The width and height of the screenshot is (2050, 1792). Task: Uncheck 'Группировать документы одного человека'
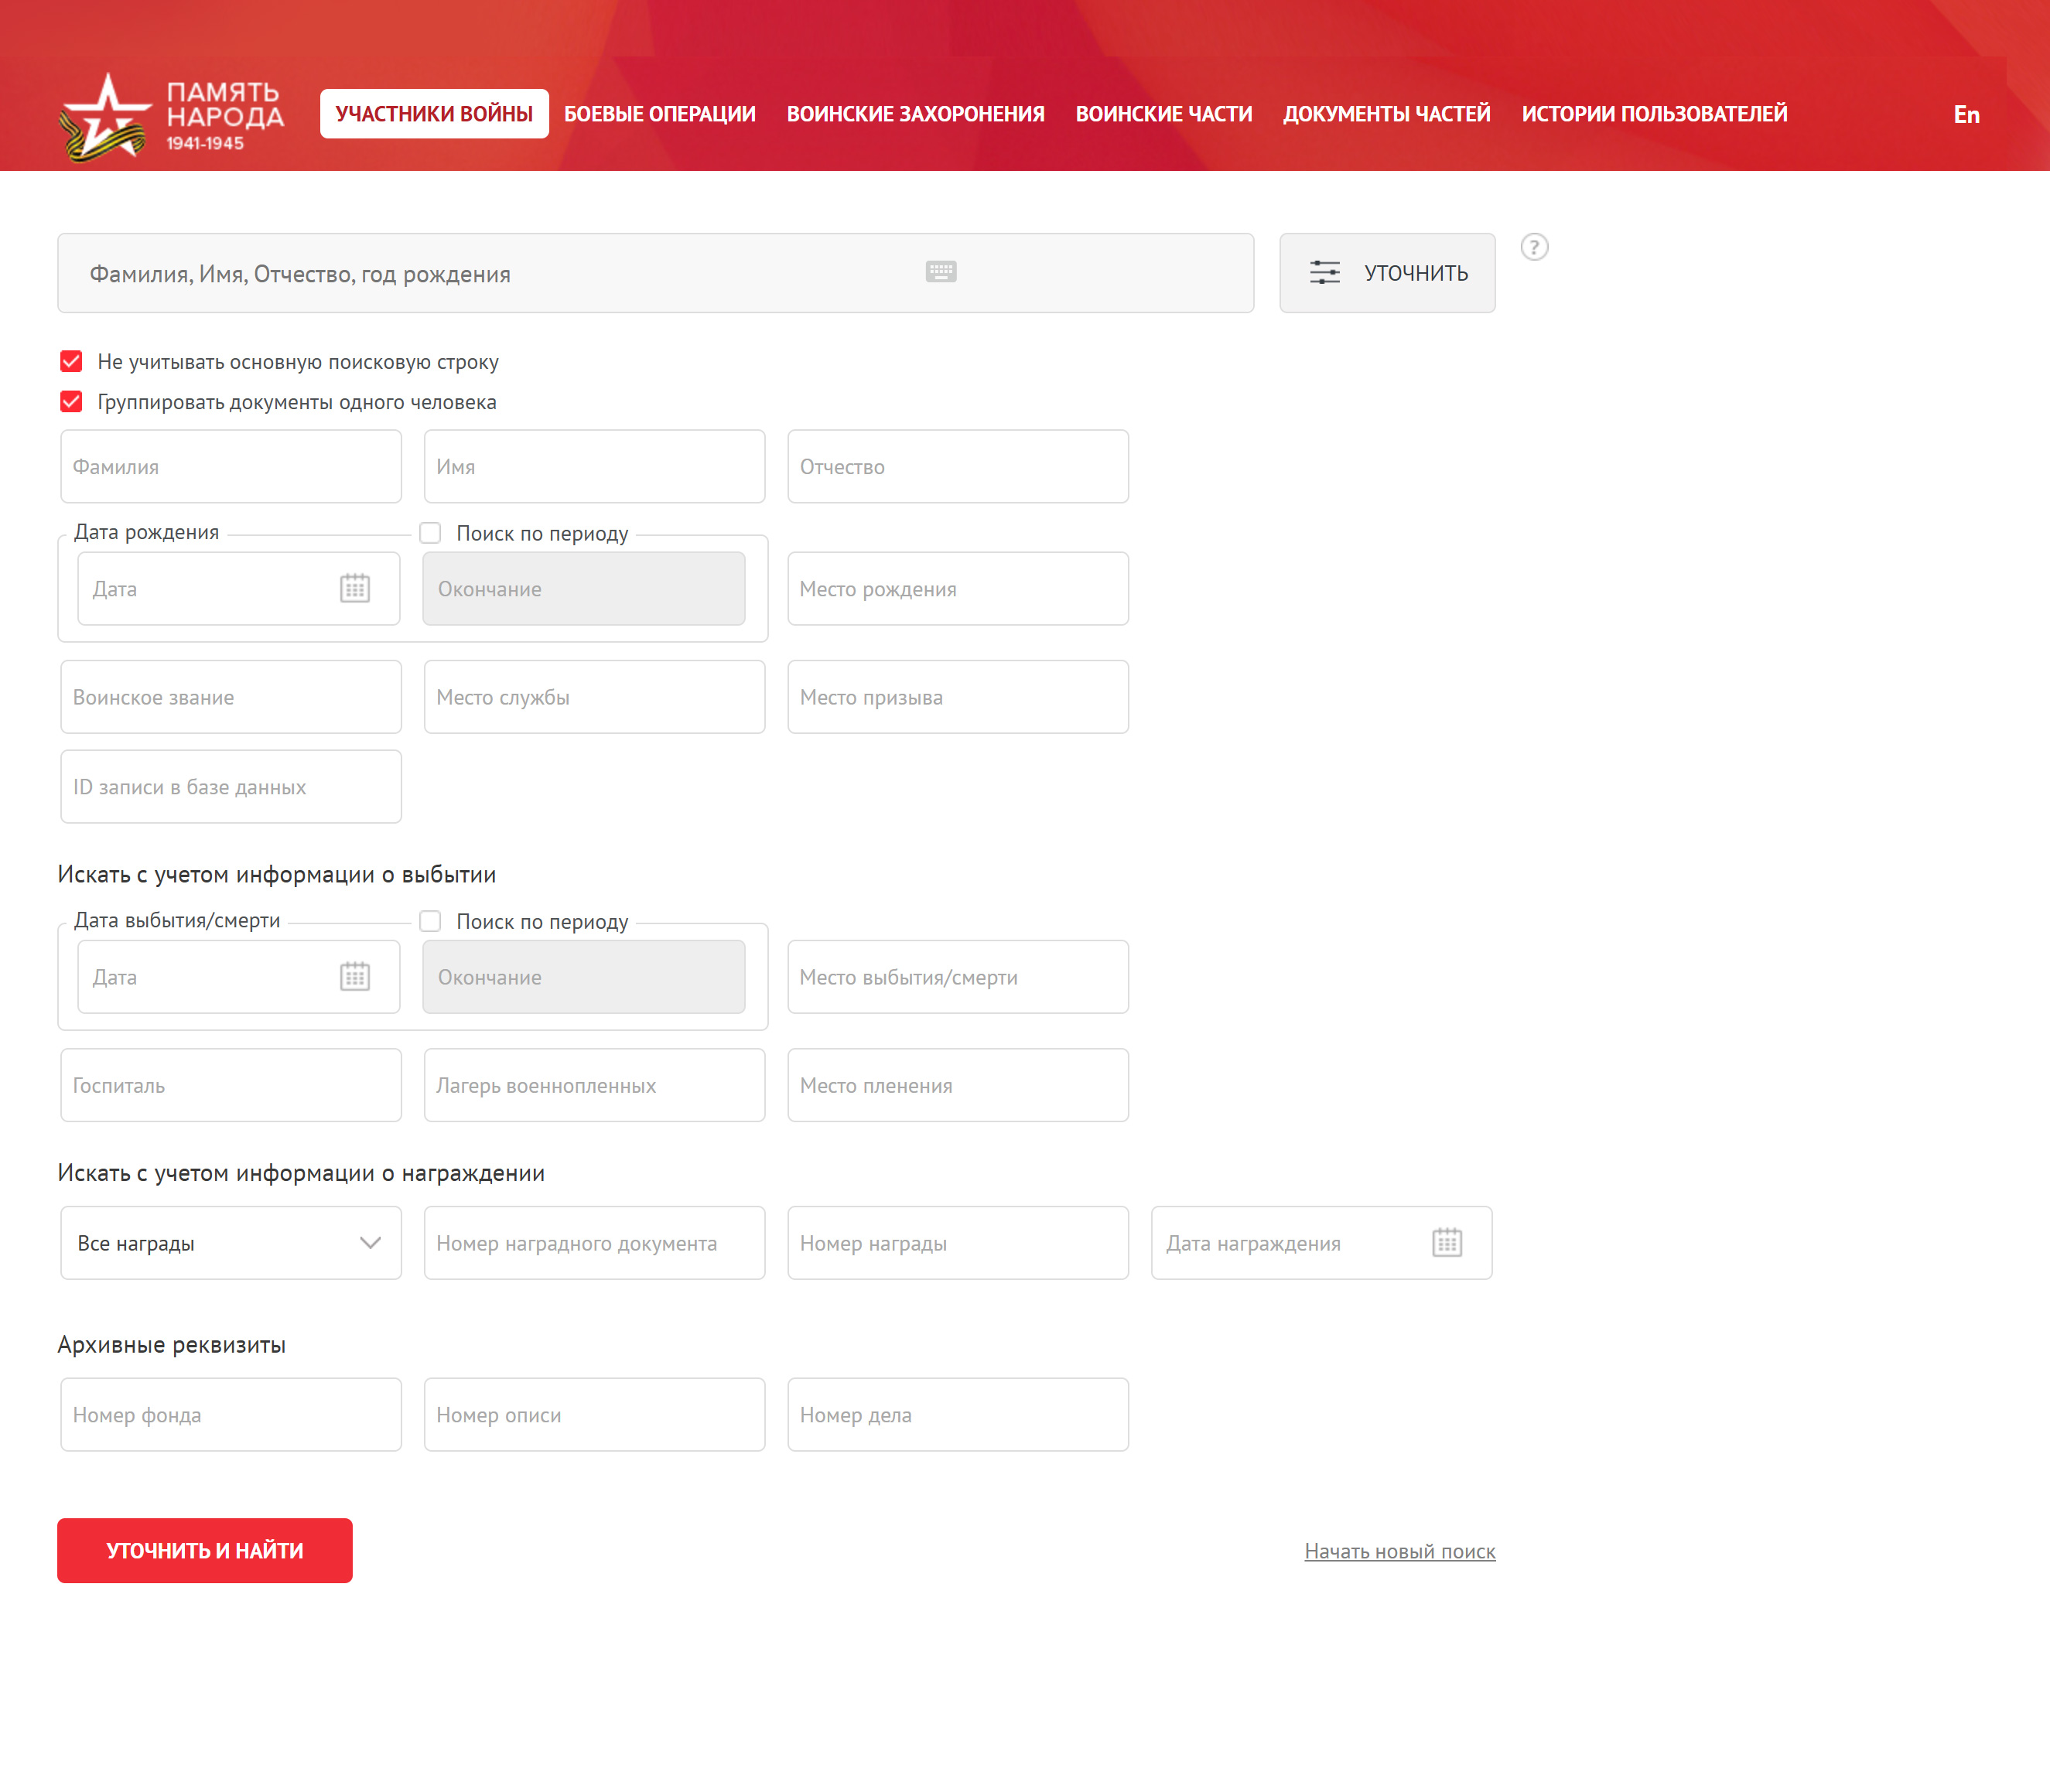tap(71, 402)
